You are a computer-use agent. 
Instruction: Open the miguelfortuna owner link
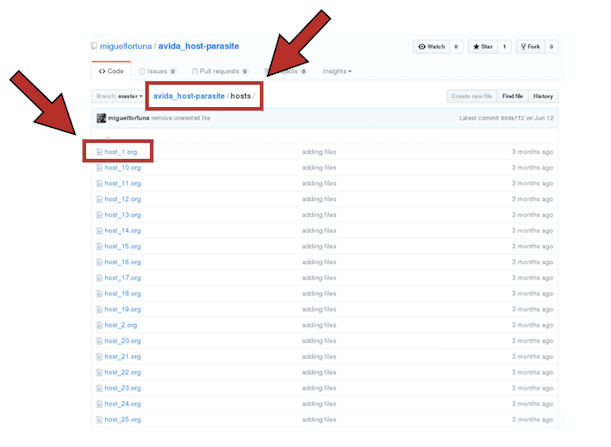click(x=125, y=46)
